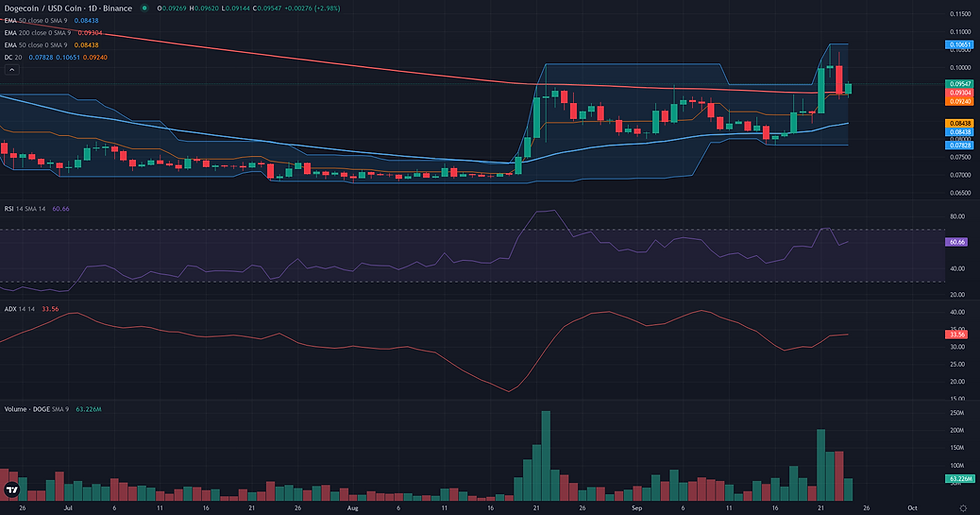Click the green volume 63.226M axis label
Viewport: 980px width, 515px height.
tap(959, 479)
